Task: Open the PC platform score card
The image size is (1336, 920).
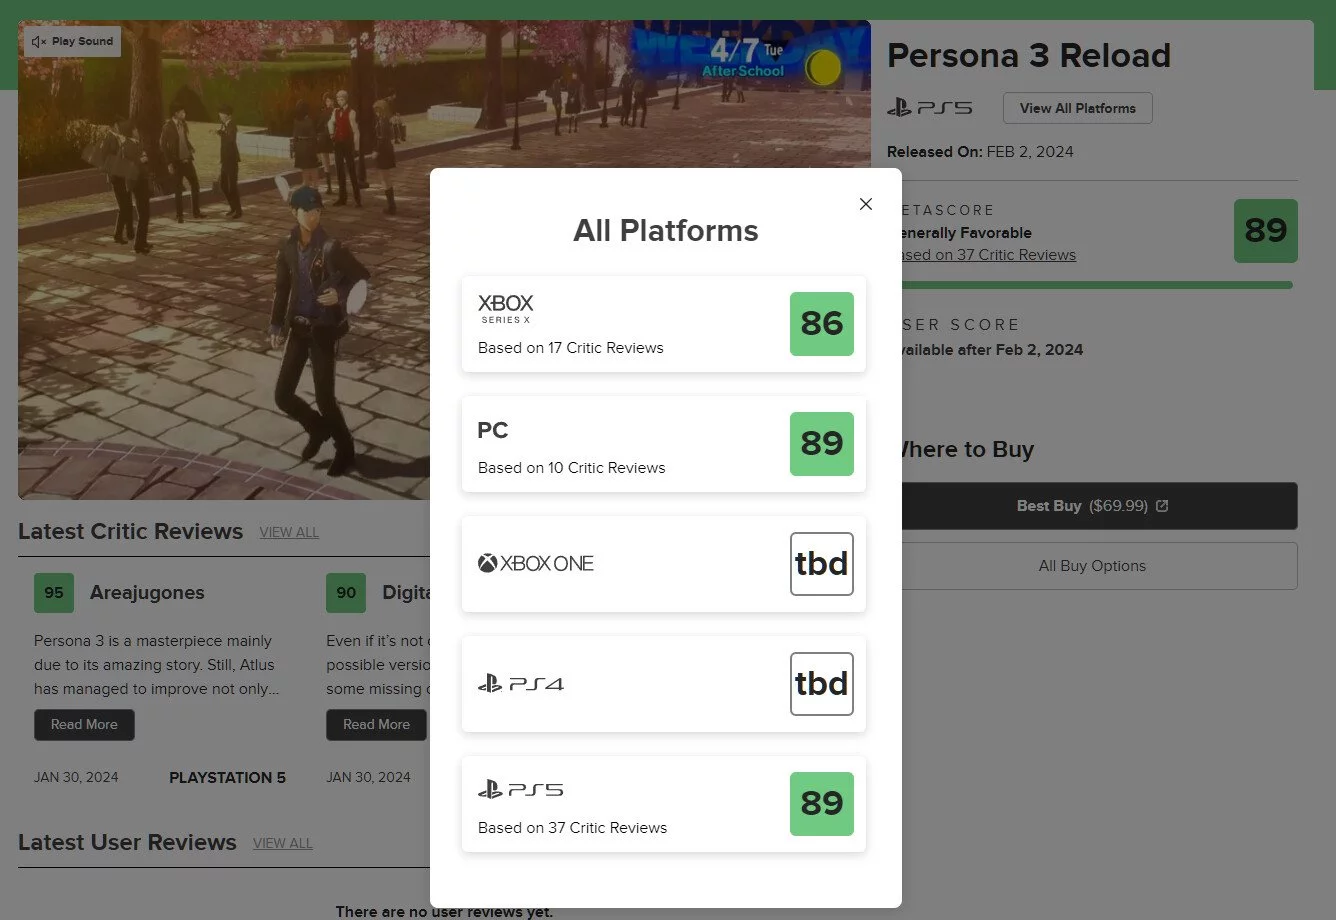Action: coord(664,444)
